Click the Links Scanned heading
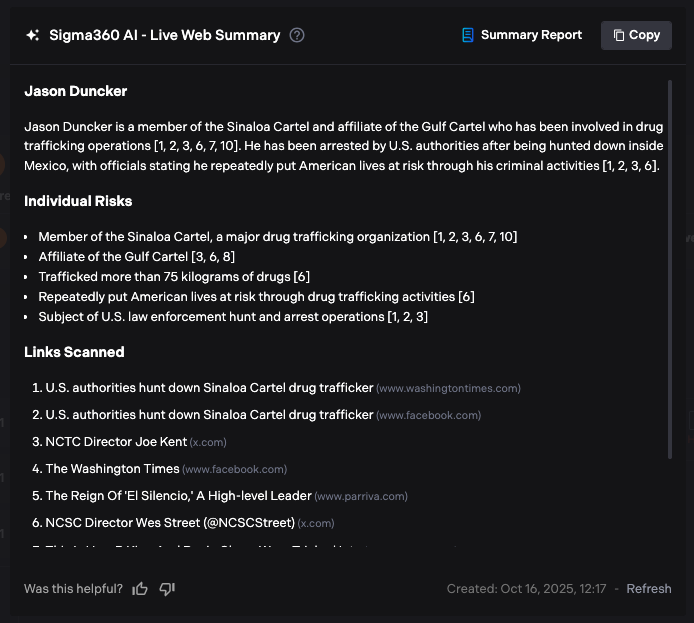The height and width of the screenshot is (623, 694). 74,352
